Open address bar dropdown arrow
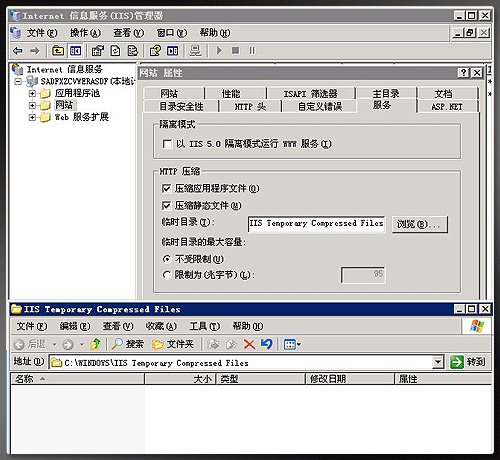Image resolution: width=500 pixels, height=460 pixels. 438,362
